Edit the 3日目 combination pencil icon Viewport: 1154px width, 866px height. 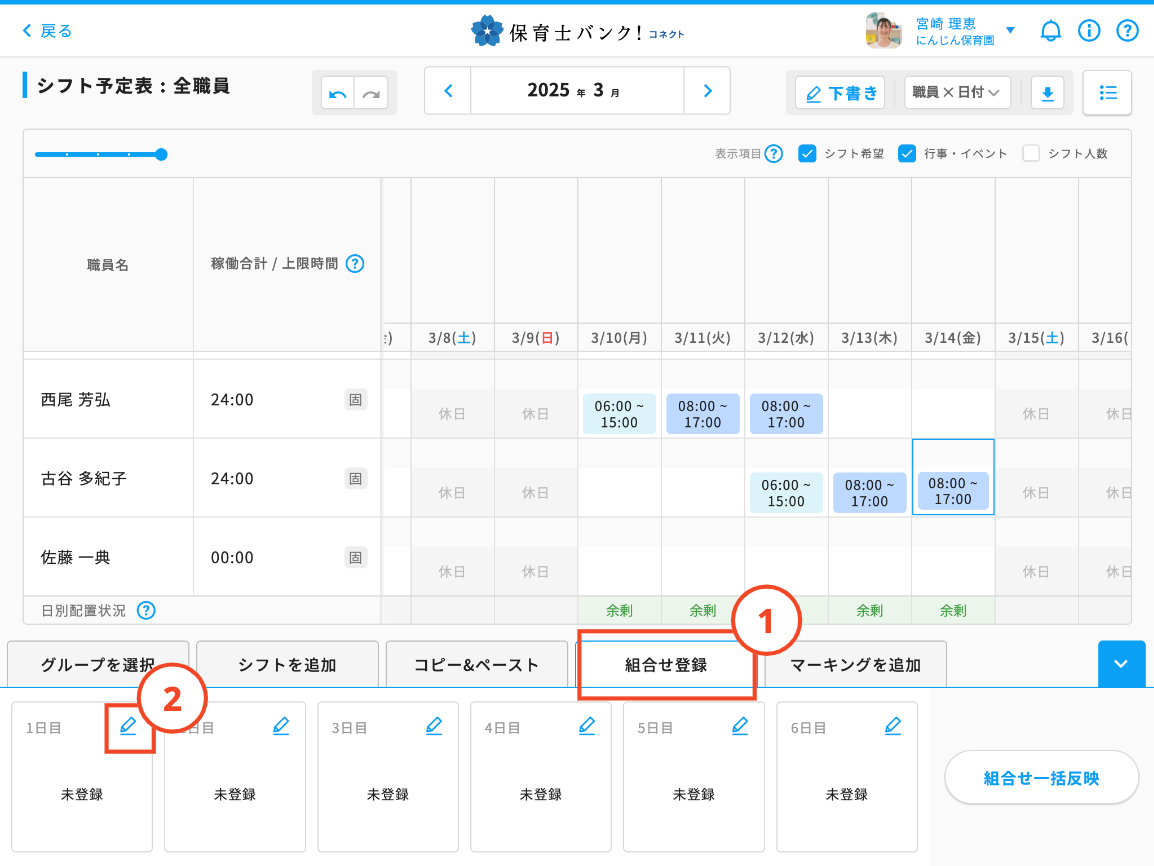point(434,727)
